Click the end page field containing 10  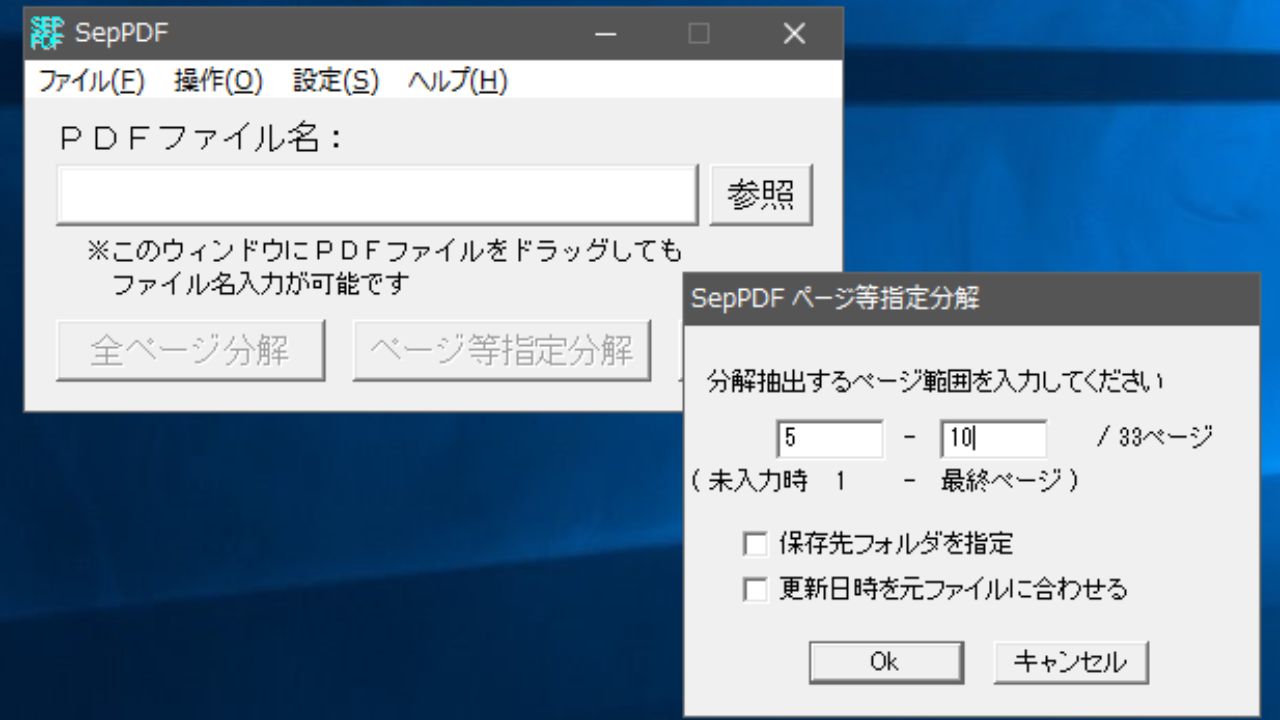[x=993, y=438]
